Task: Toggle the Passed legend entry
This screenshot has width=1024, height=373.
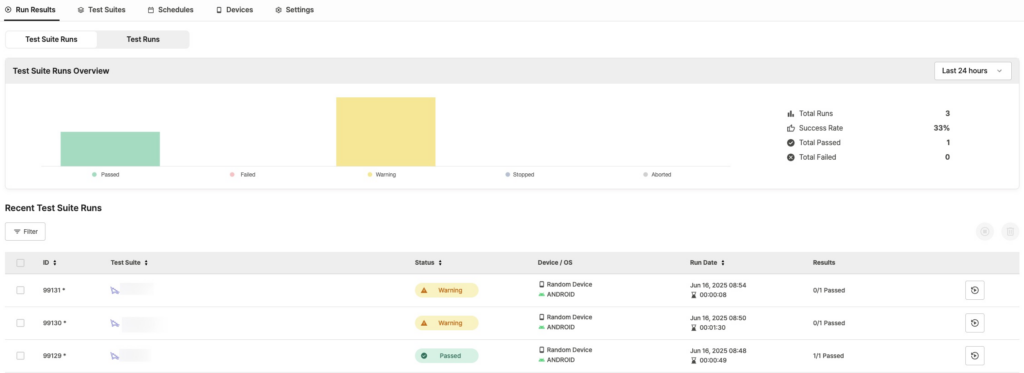Action: (106, 174)
